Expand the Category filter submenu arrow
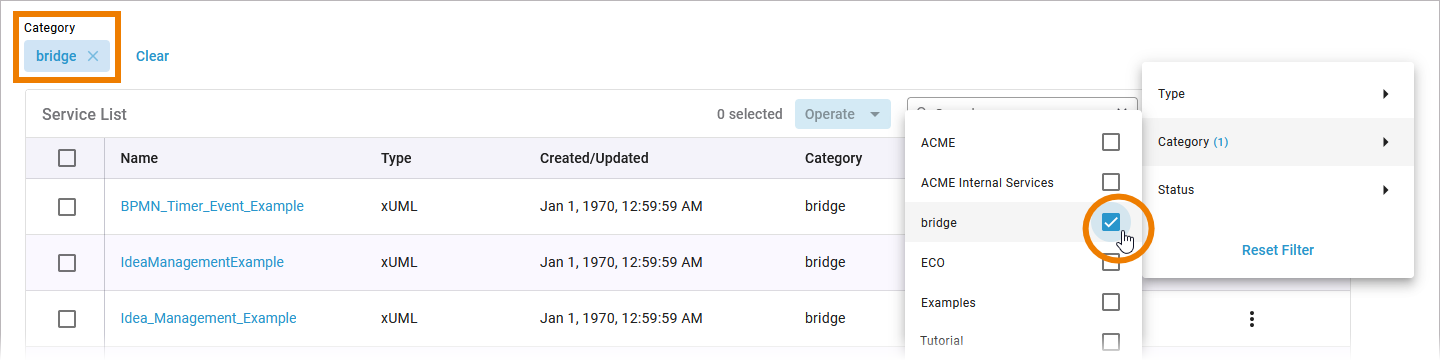 pos(1386,142)
